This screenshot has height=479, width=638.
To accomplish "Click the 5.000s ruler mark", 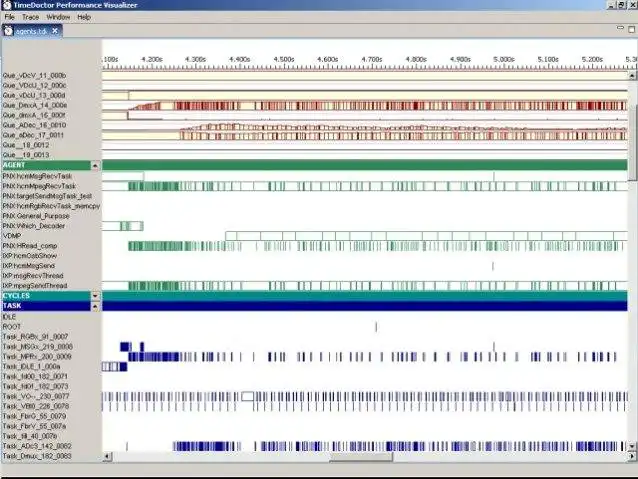I will pos(504,59).
